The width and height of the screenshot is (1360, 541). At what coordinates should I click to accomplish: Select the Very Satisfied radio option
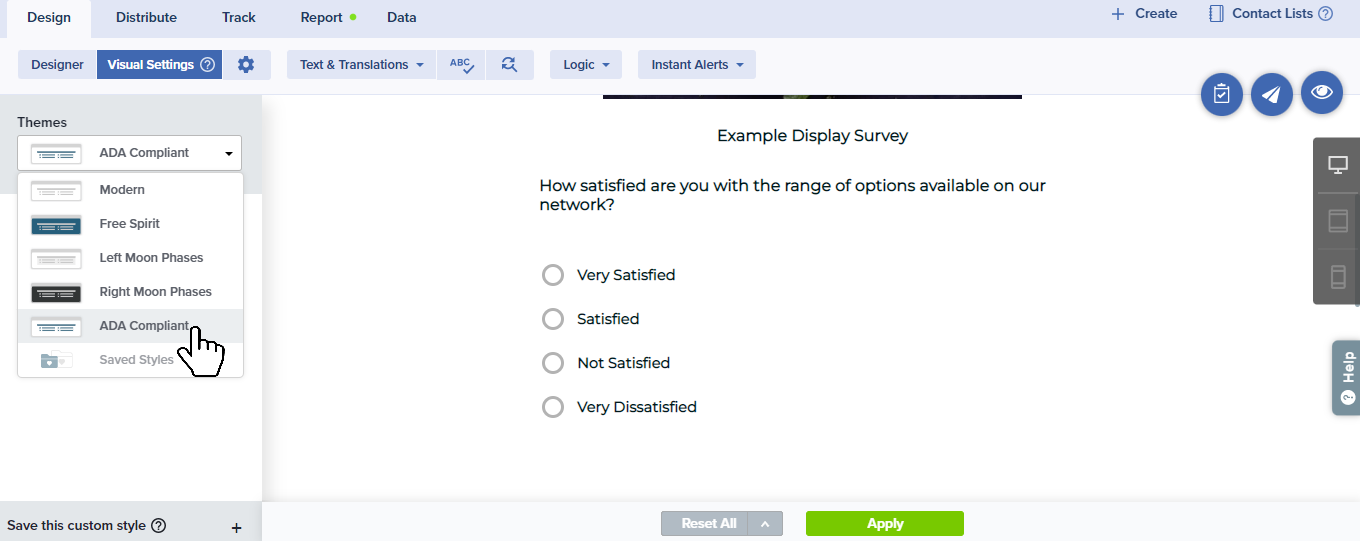pos(553,275)
